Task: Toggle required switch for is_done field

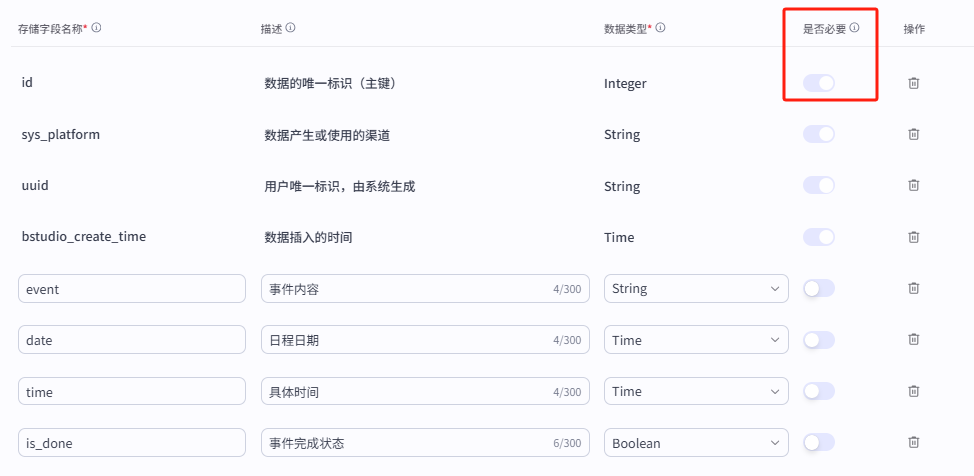Action: pyautogui.click(x=818, y=442)
